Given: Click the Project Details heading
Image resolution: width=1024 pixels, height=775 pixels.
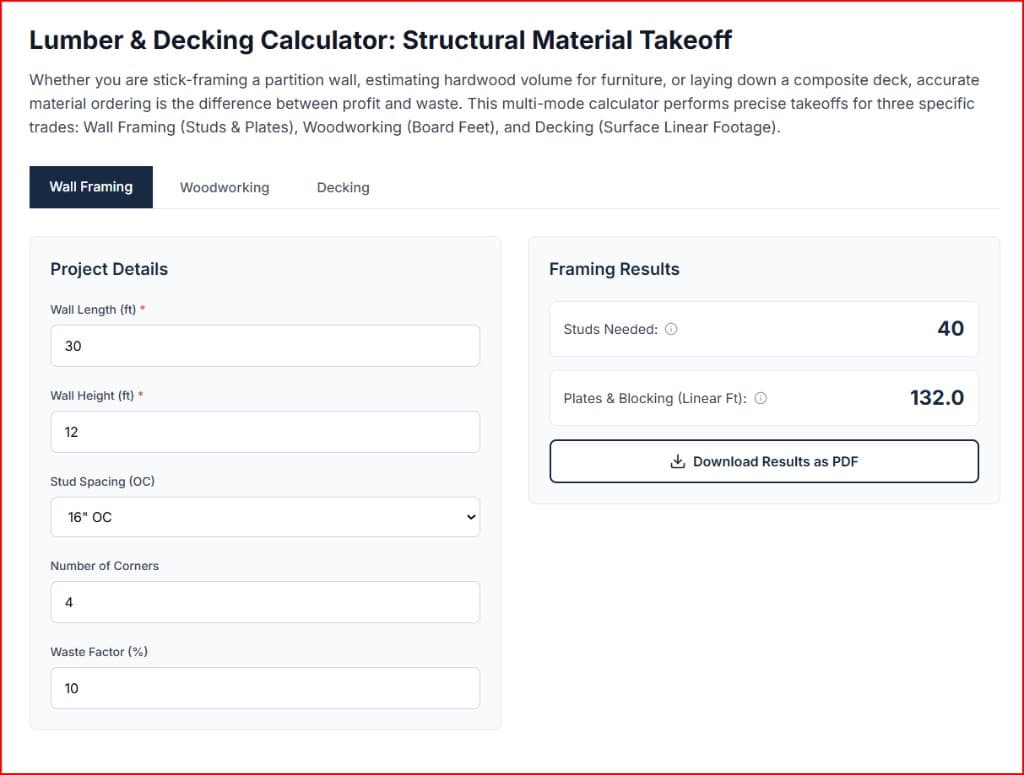Looking at the screenshot, I should pos(109,269).
